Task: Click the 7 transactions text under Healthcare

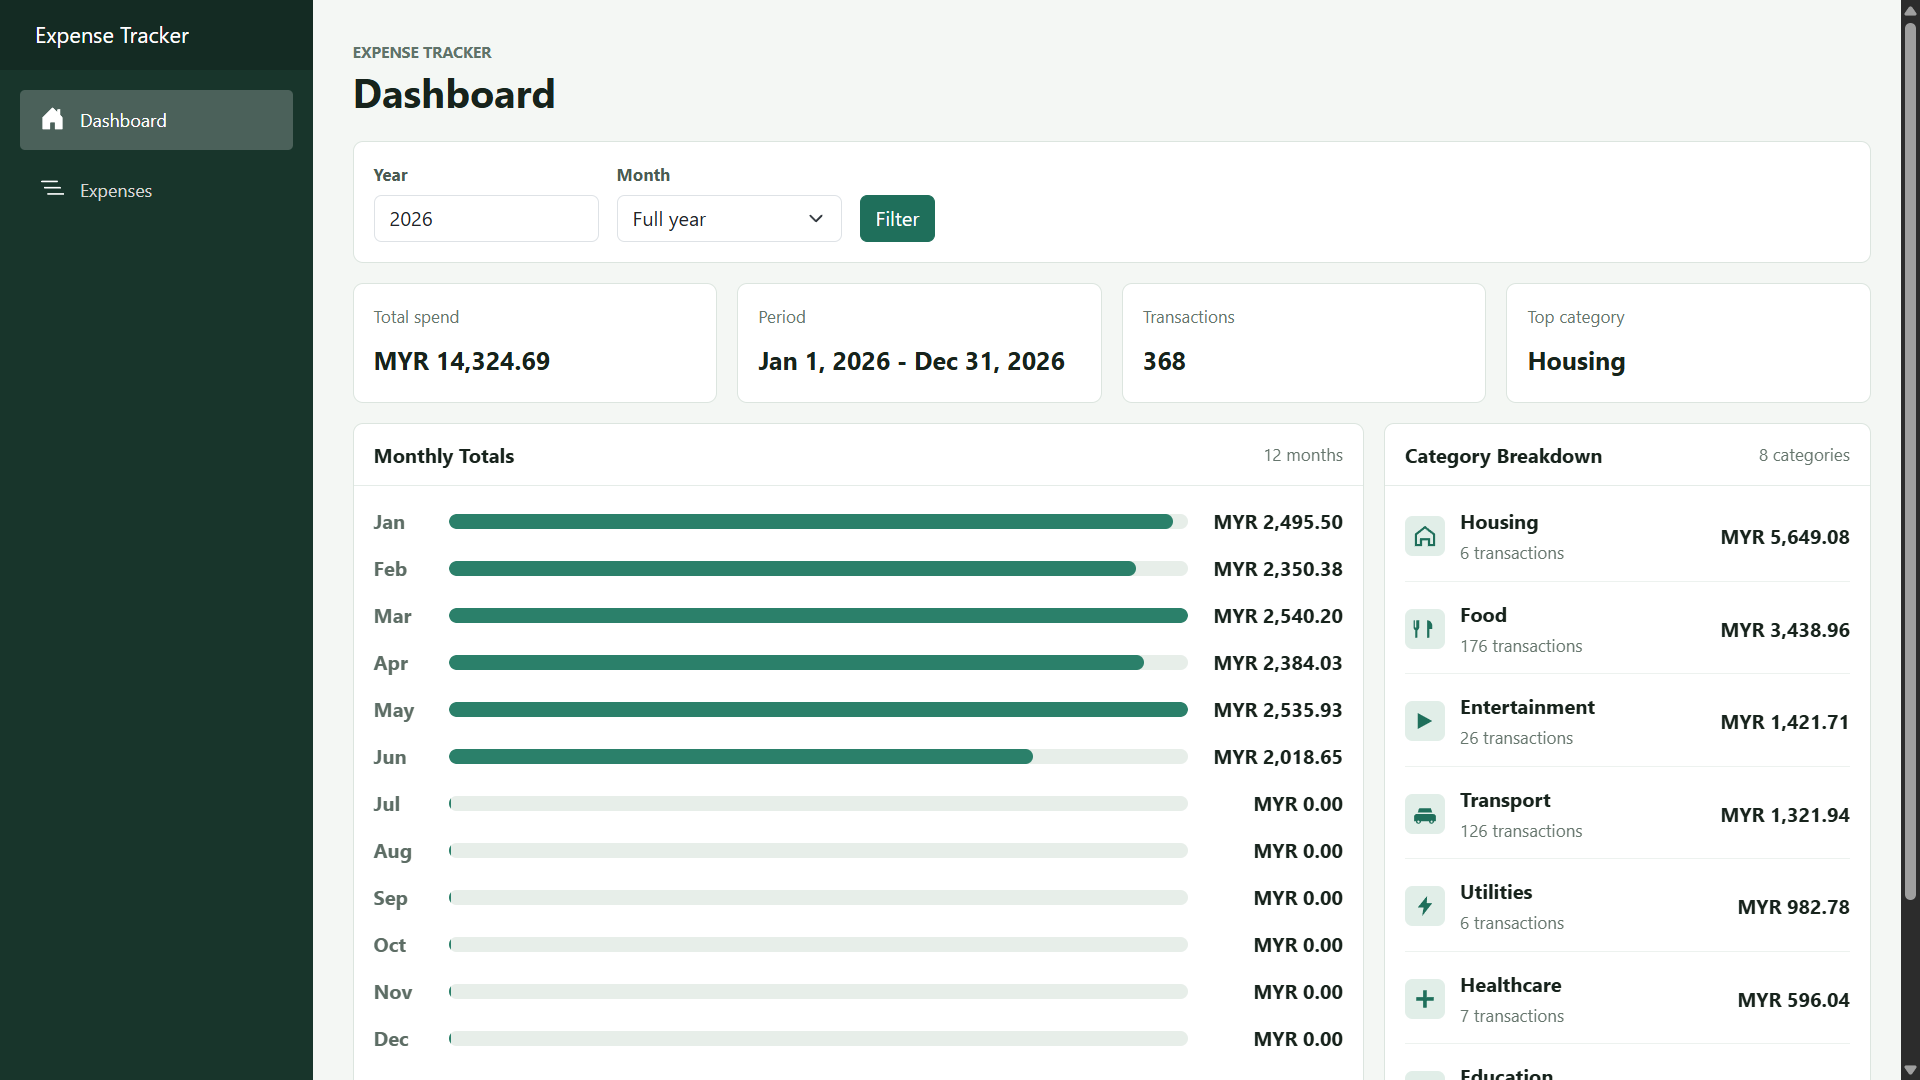Action: 1512,1016
